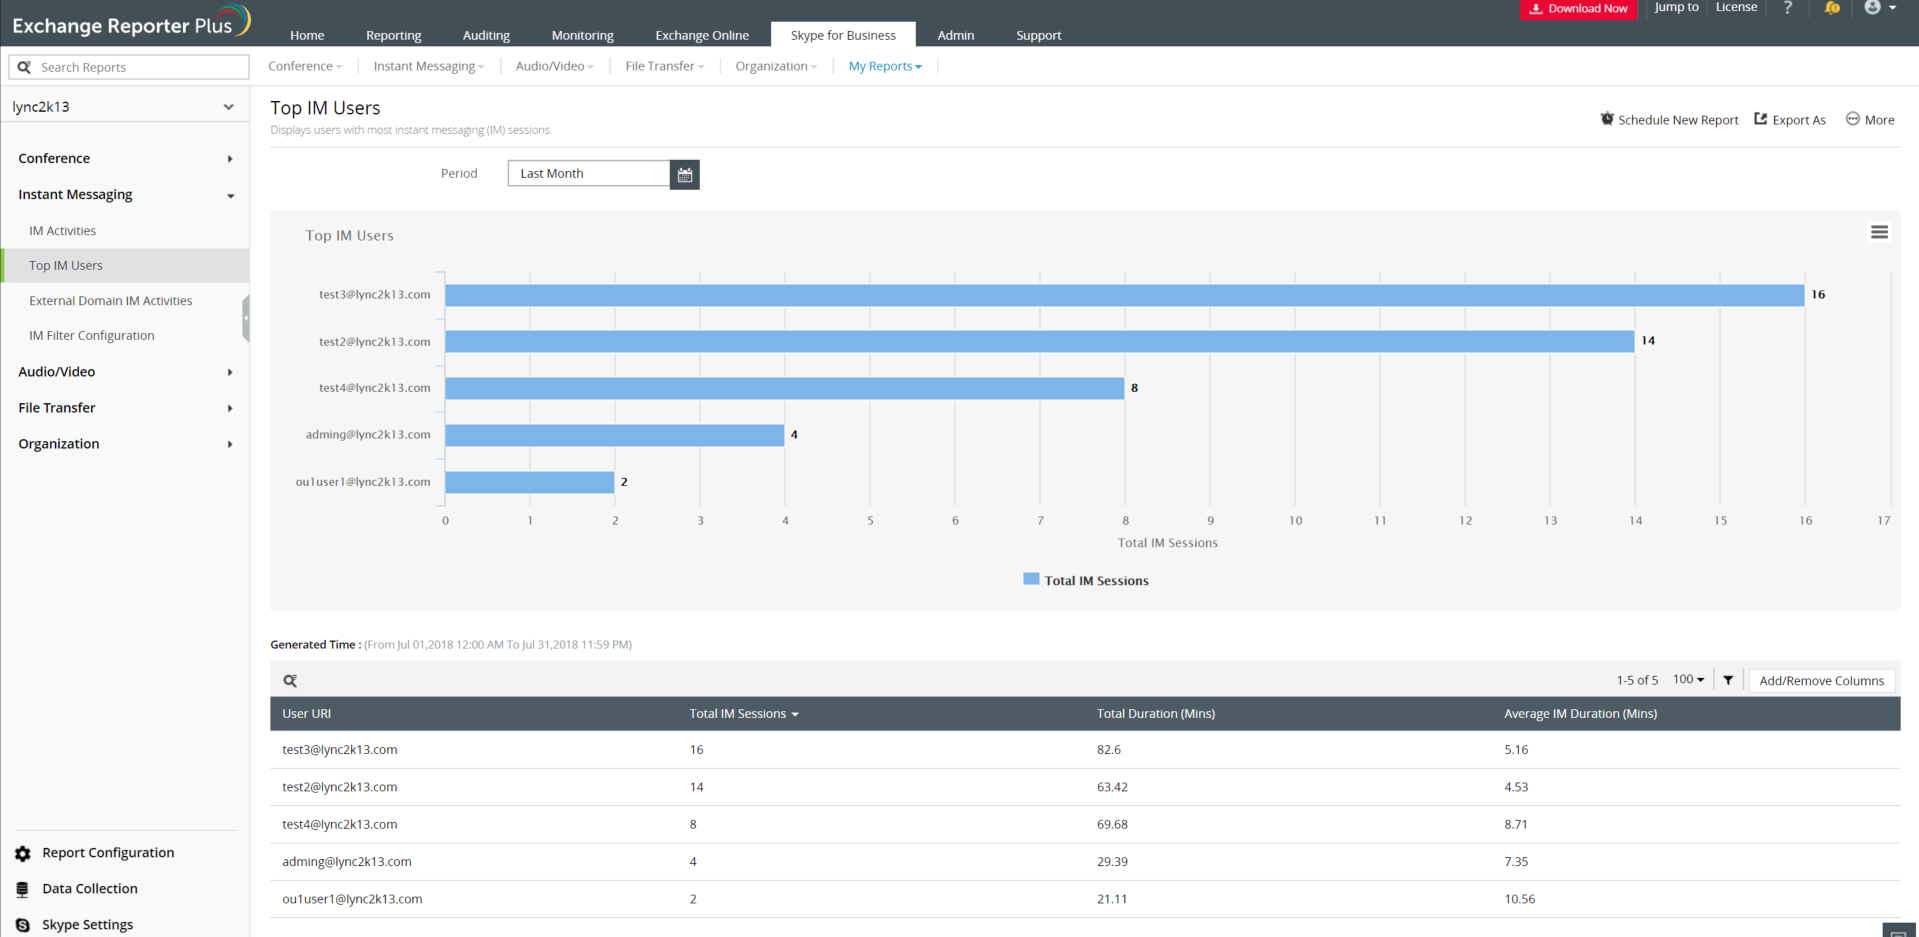Click the test4@lync2k13.com table row
Image resolution: width=1919 pixels, height=937 pixels.
[1085, 825]
